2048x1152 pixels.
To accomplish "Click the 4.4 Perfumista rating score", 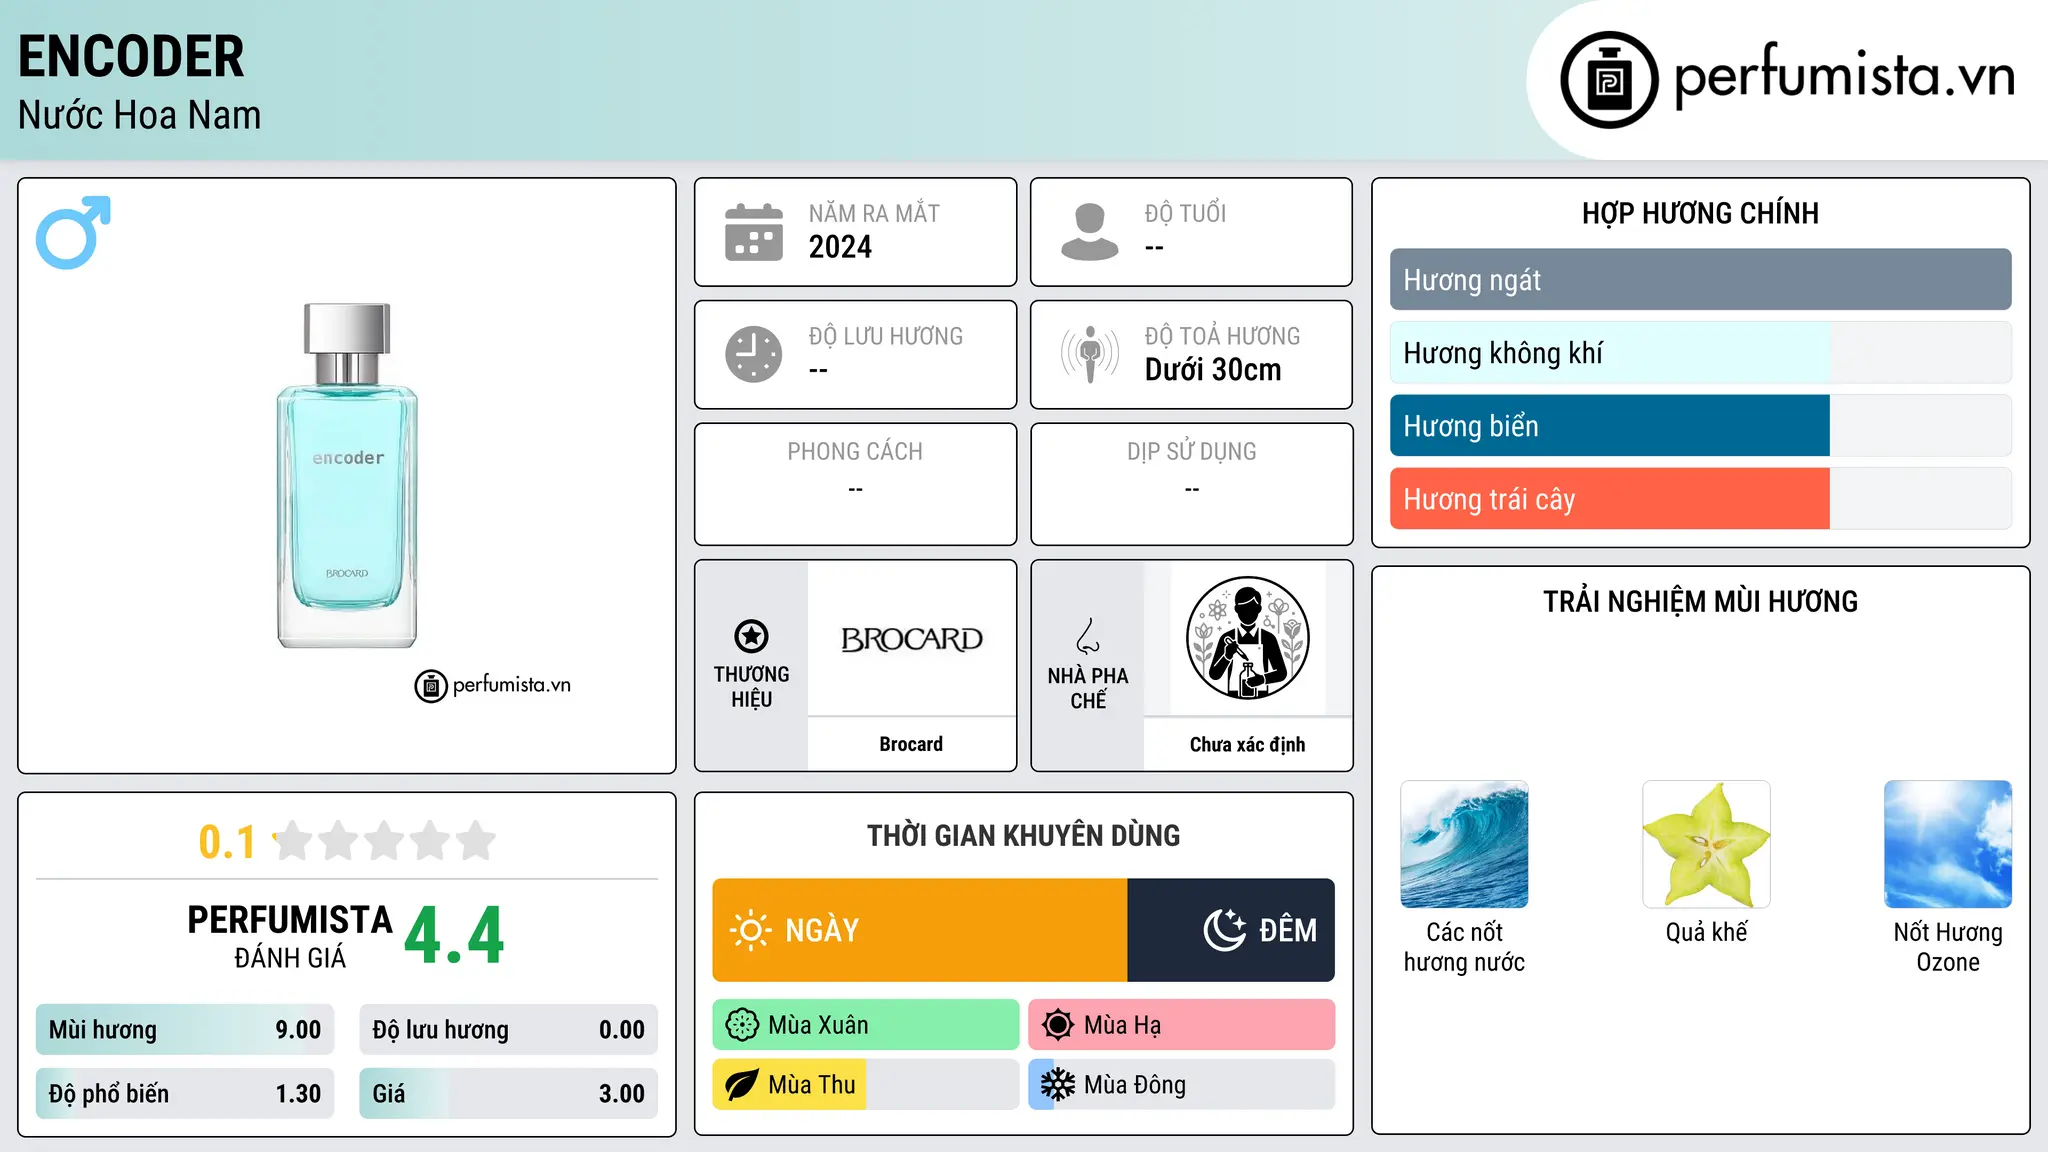I will click(x=454, y=936).
